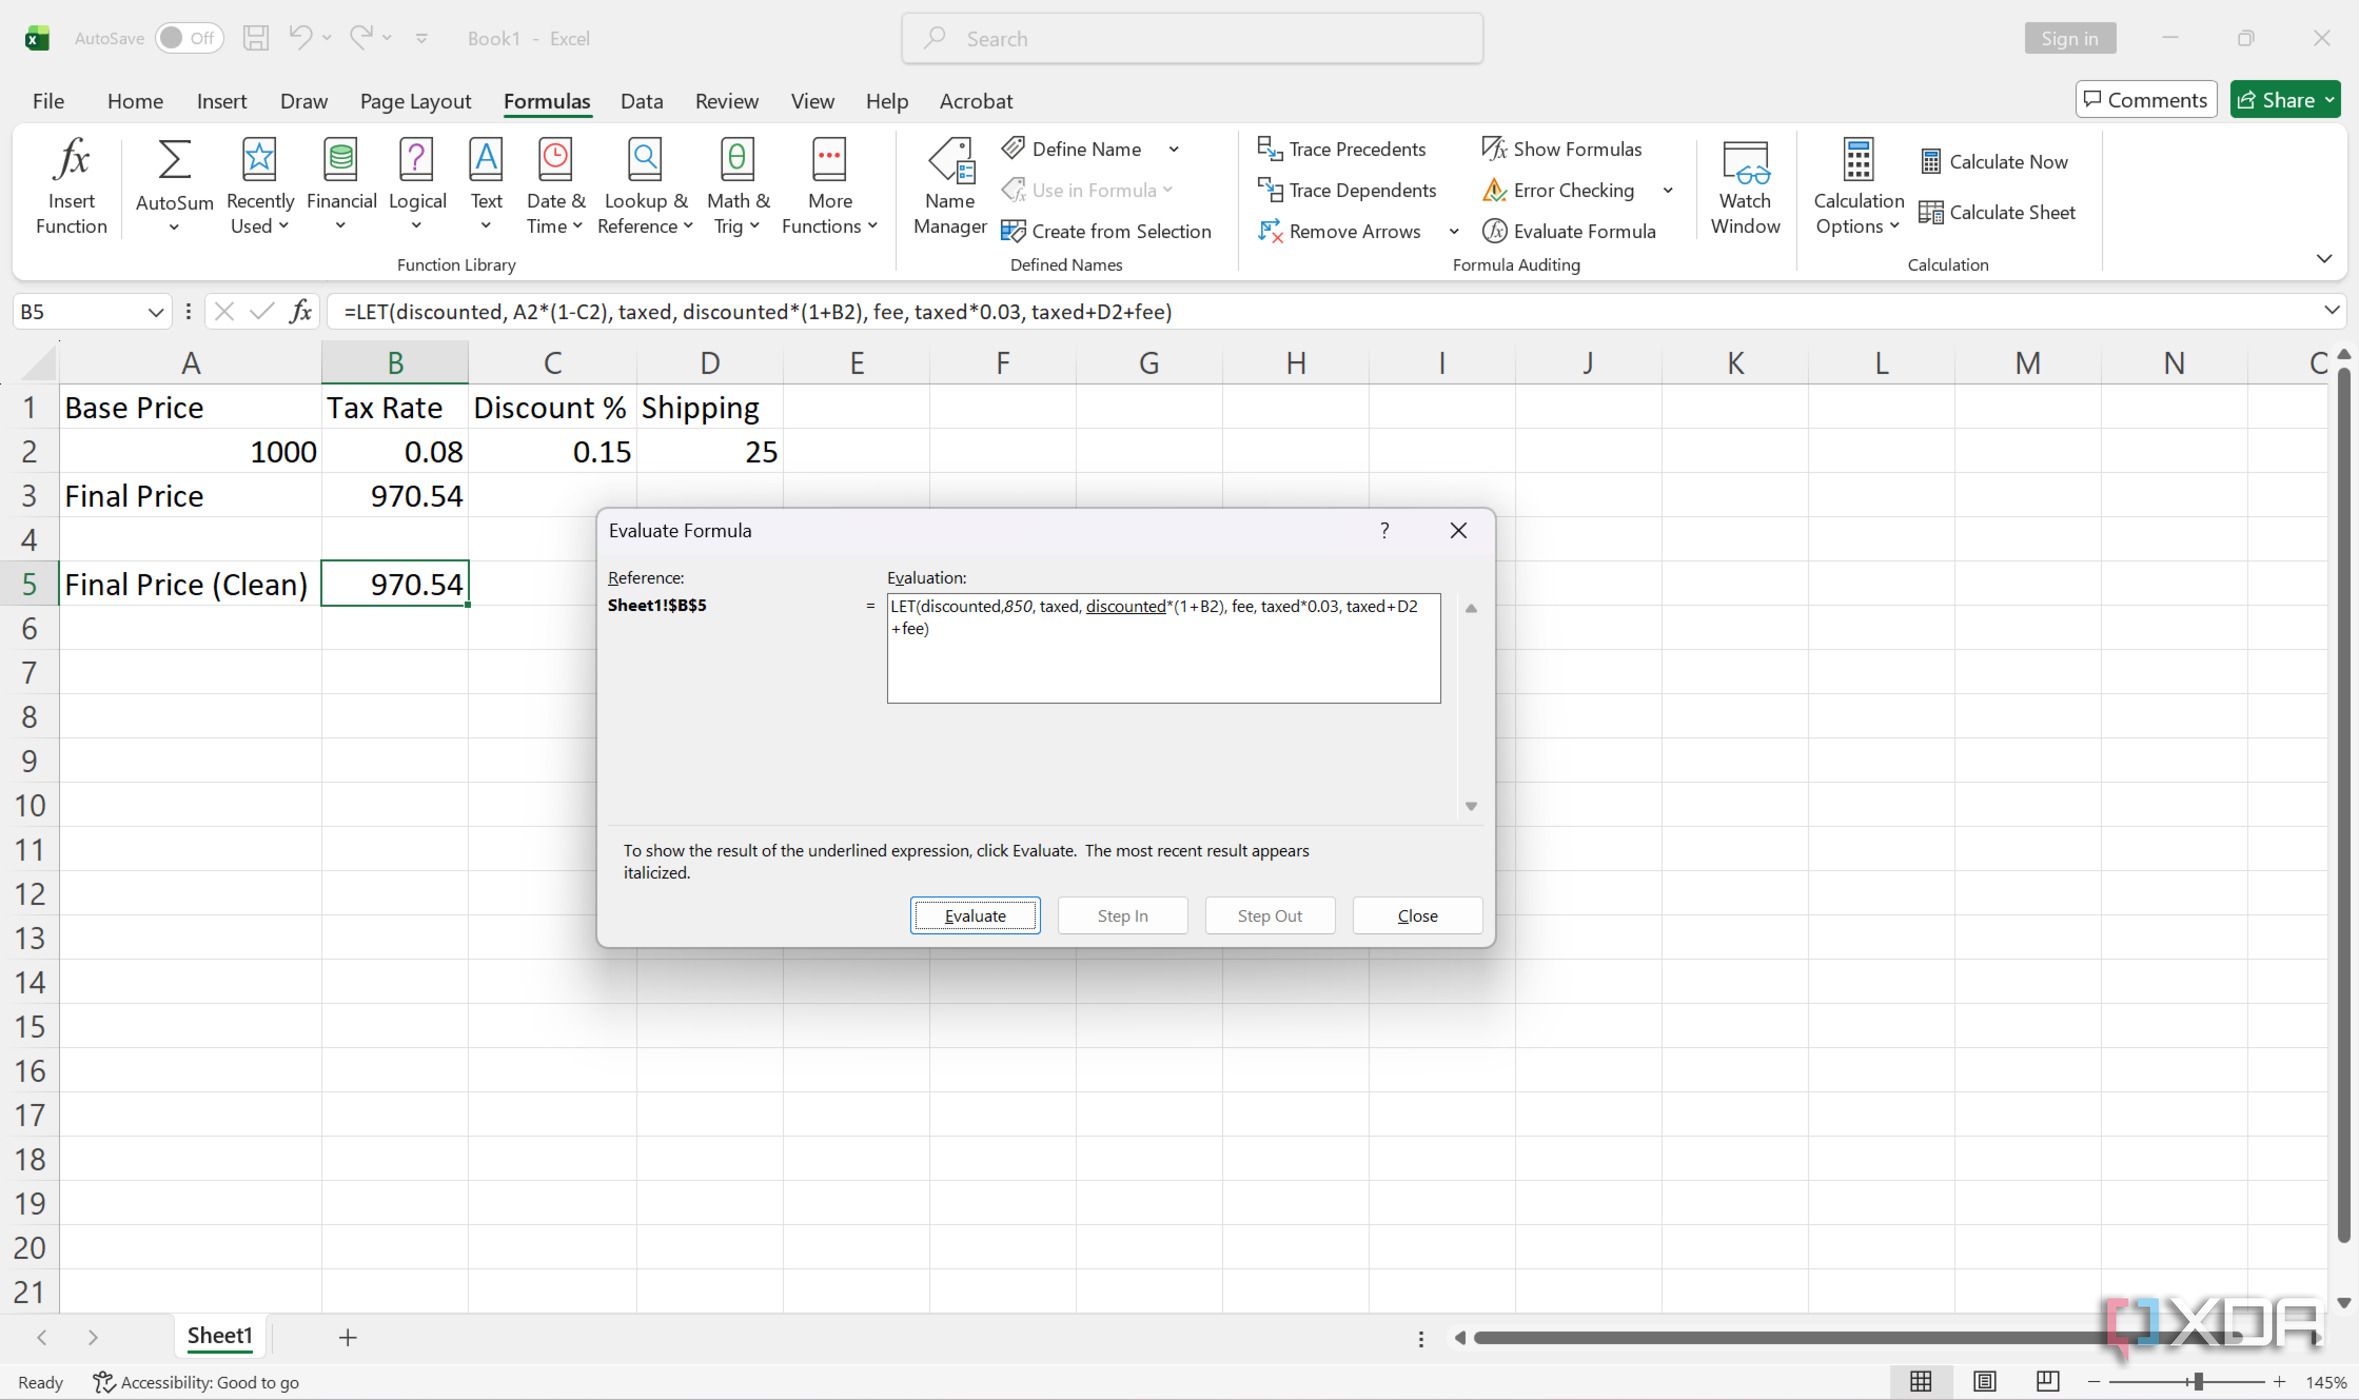Screen dimensions: 2359x1400
Task: Click Evaluate in the dialog
Action: pos(975,915)
